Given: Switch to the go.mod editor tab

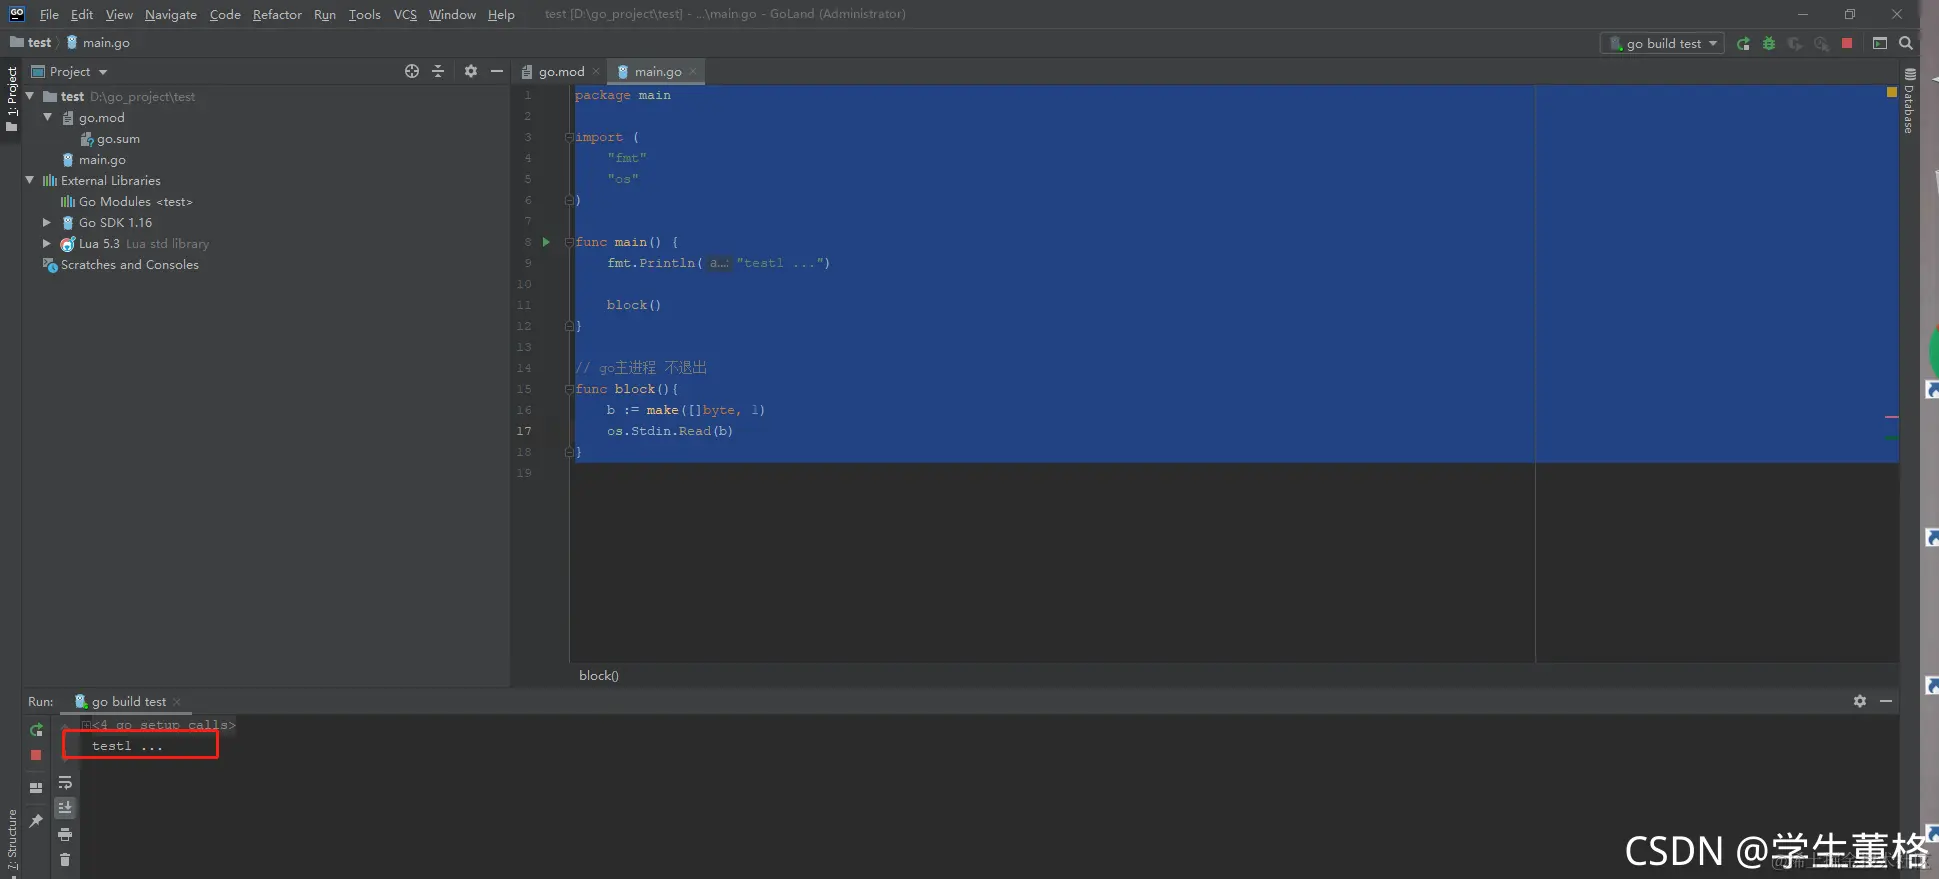Looking at the screenshot, I should click(561, 72).
